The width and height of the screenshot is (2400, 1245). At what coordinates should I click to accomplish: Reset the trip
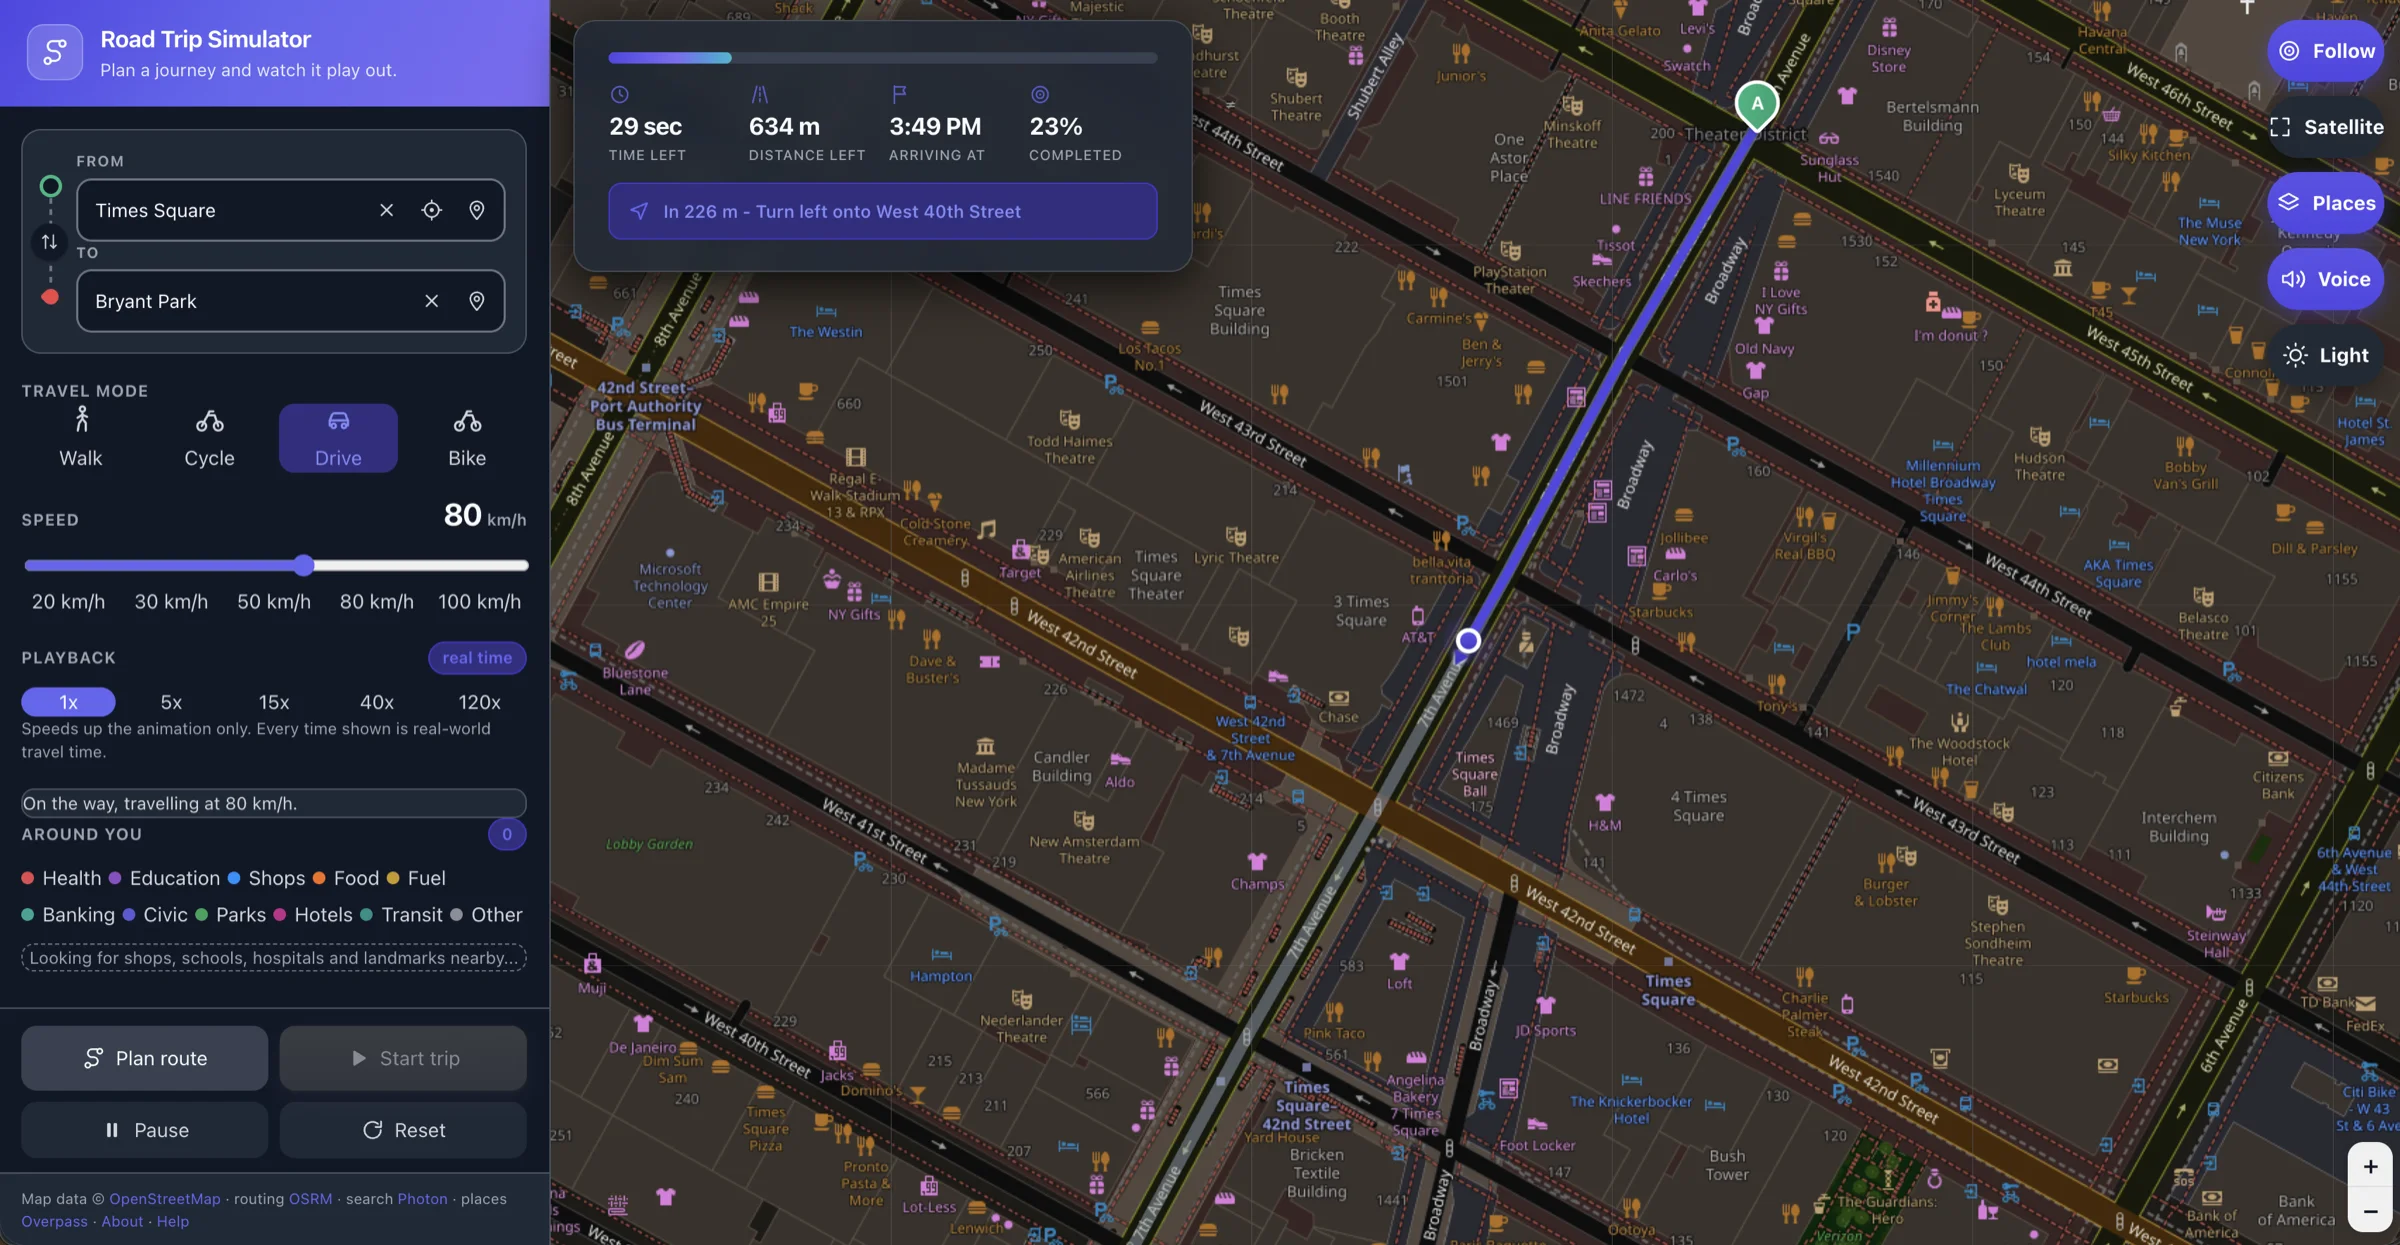click(x=403, y=1130)
